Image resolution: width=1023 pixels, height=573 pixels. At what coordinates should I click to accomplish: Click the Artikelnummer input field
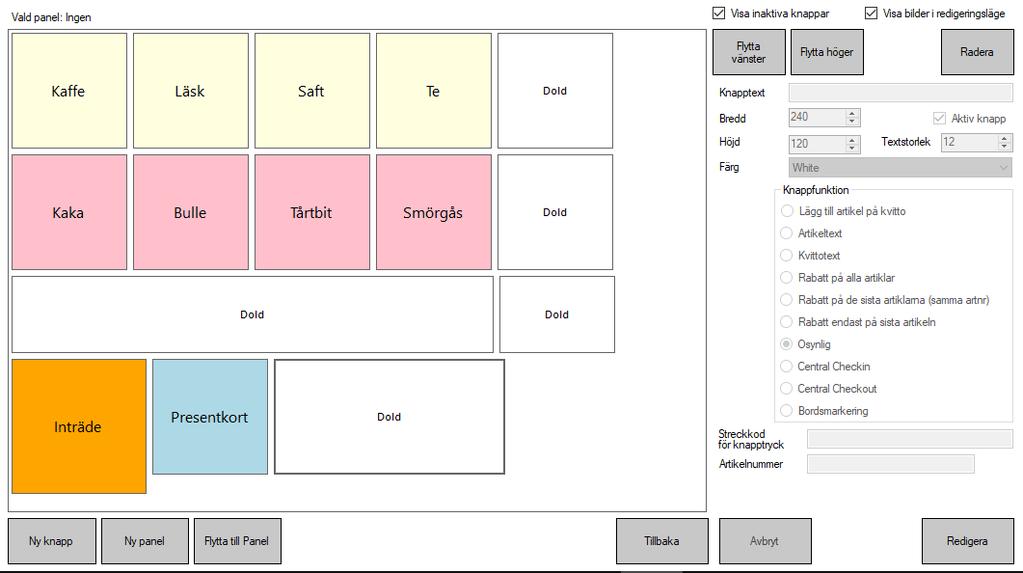click(891, 464)
